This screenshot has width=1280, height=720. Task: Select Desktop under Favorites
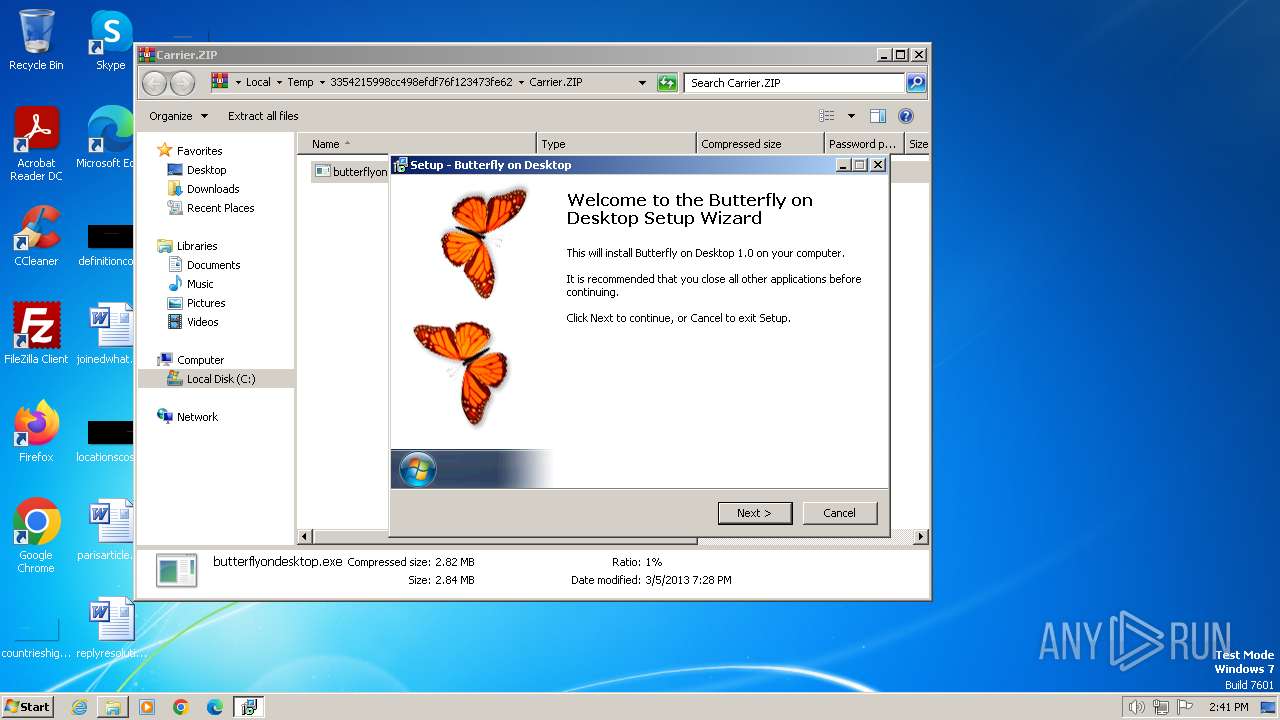(x=206, y=170)
